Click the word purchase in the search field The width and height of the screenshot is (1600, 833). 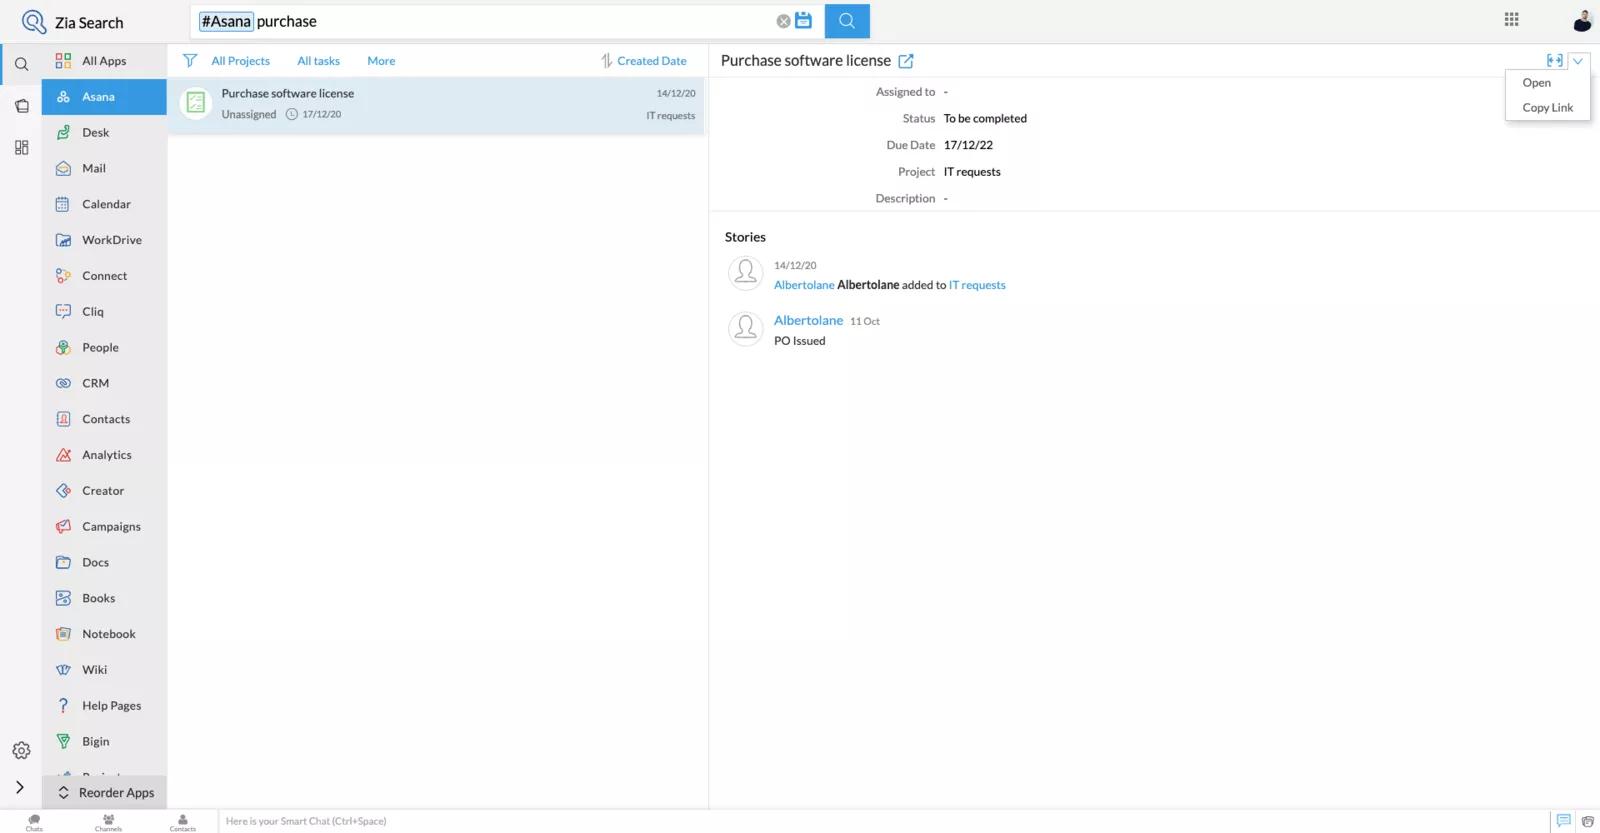[287, 21]
